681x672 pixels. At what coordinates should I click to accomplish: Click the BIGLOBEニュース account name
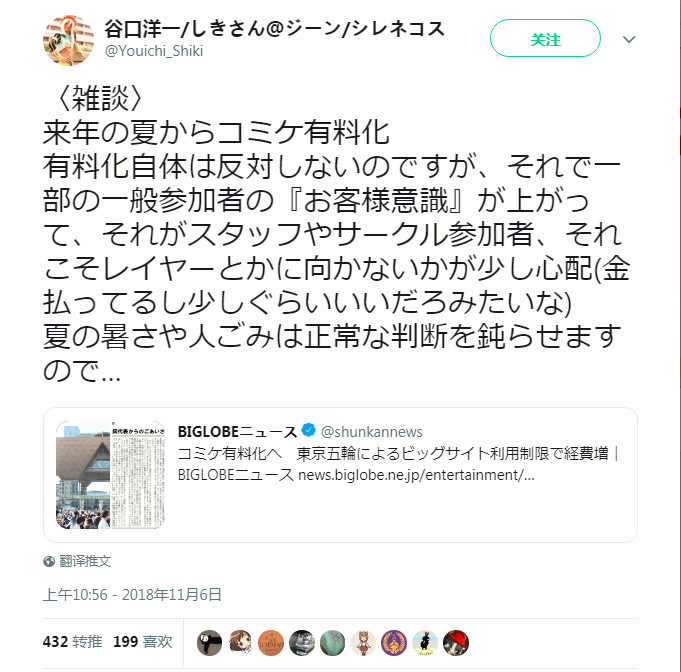coord(237,432)
